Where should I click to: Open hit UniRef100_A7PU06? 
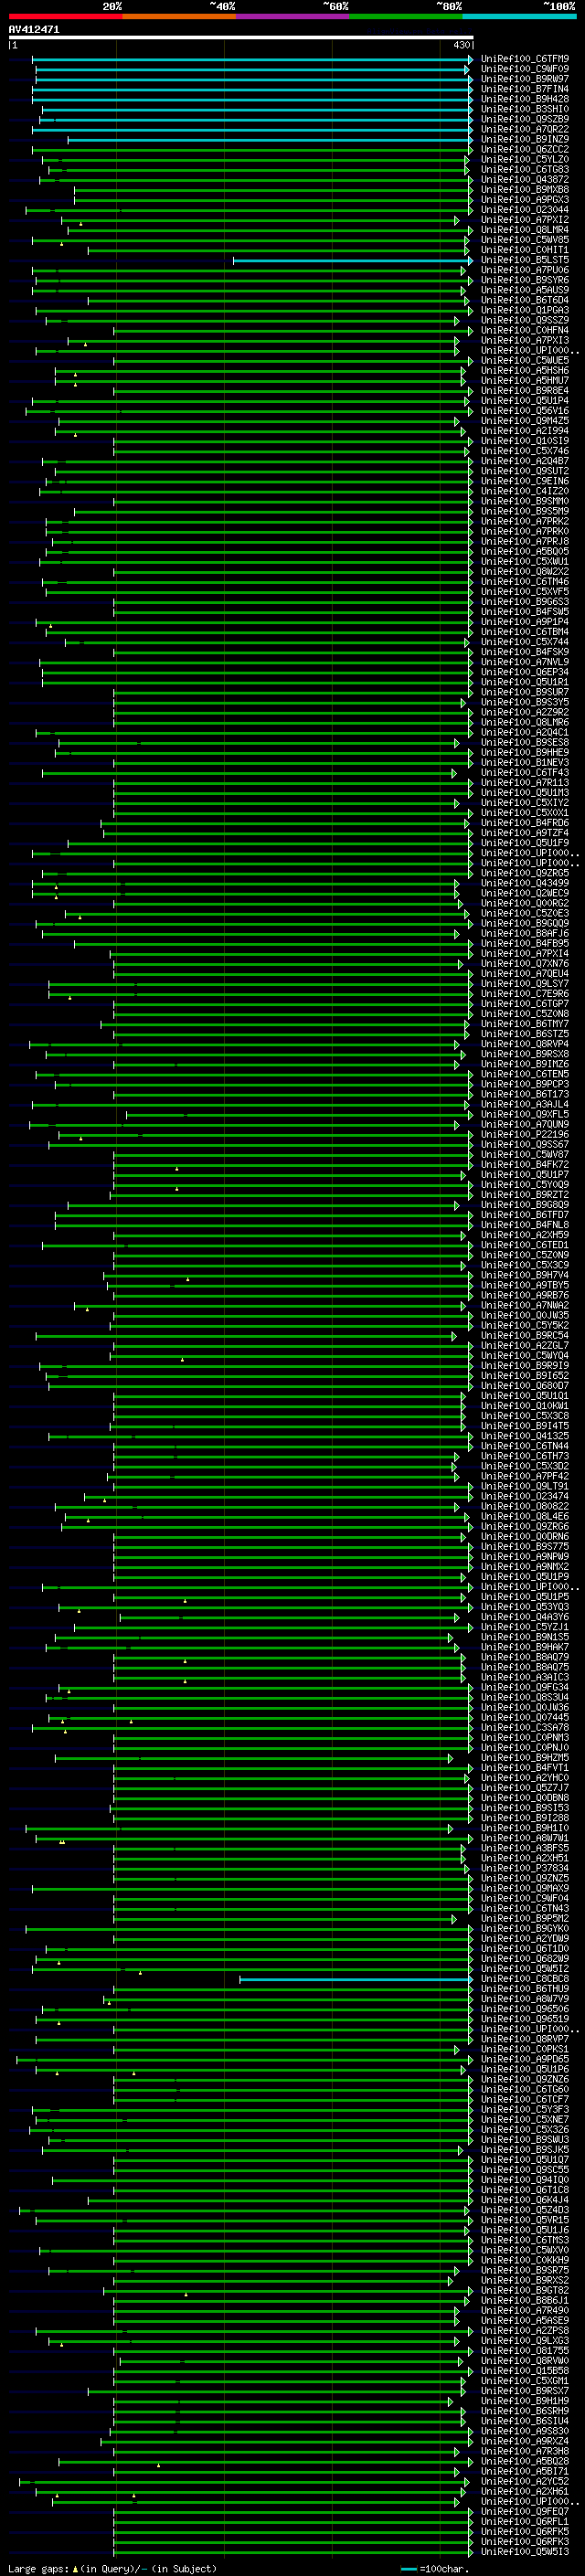[525, 270]
